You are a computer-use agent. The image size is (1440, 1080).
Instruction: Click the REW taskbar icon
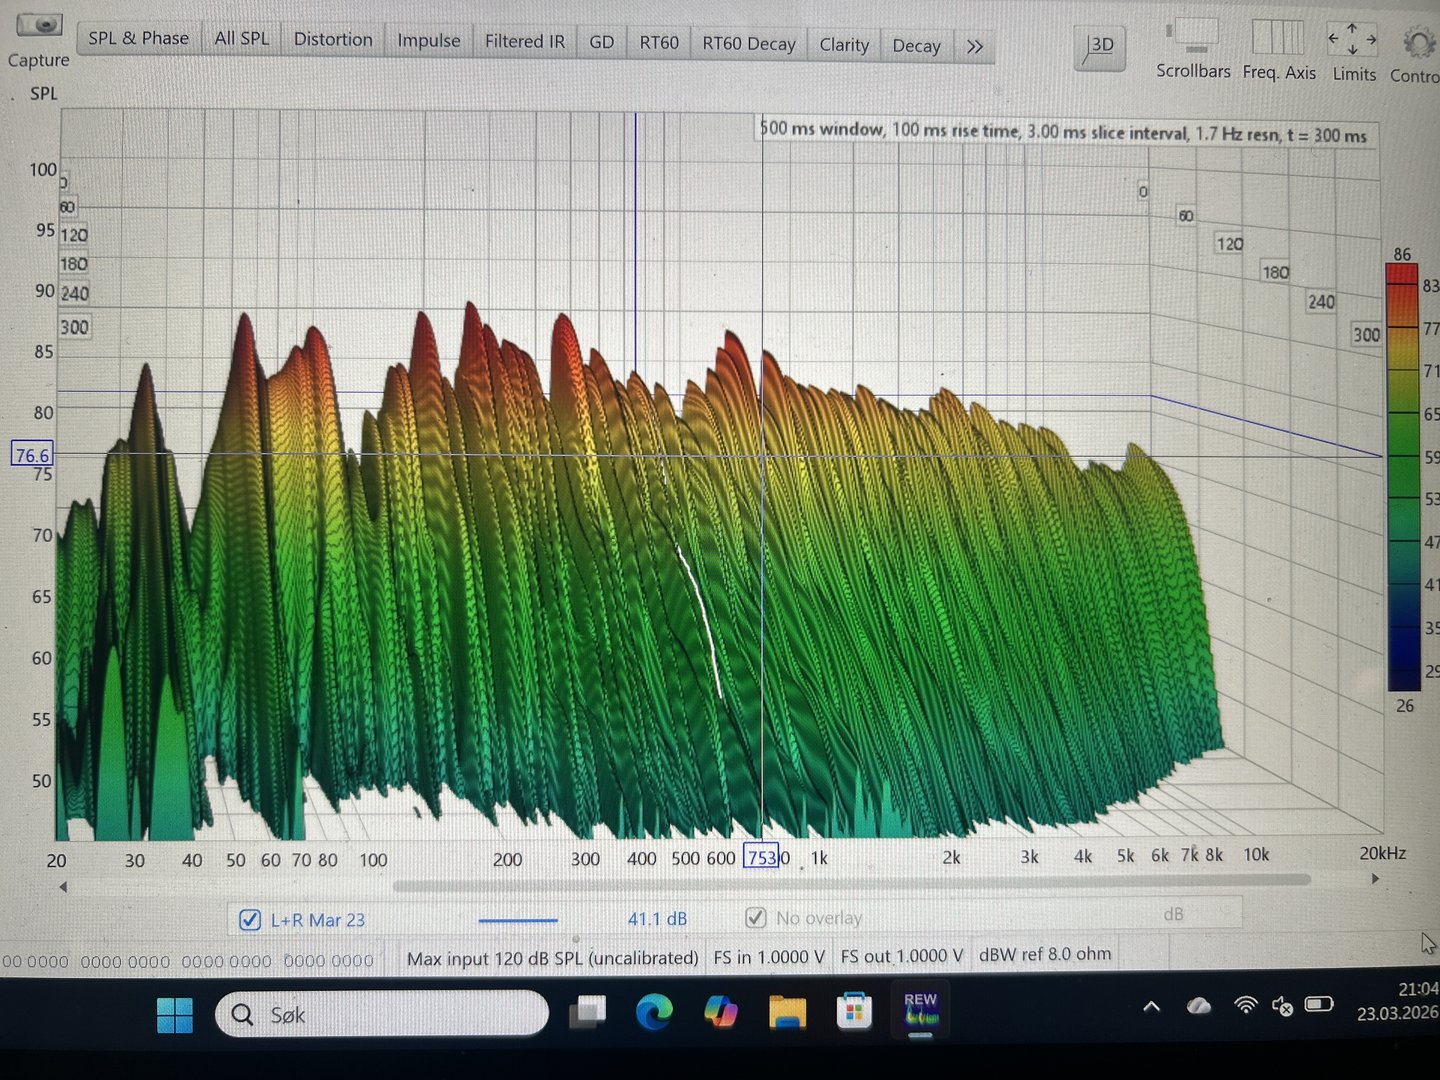(920, 1011)
